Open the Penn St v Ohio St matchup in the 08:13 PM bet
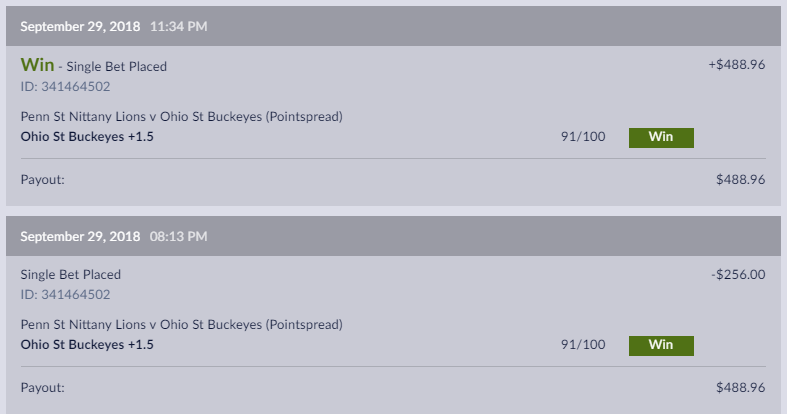The height and width of the screenshot is (414, 787). pos(181,325)
